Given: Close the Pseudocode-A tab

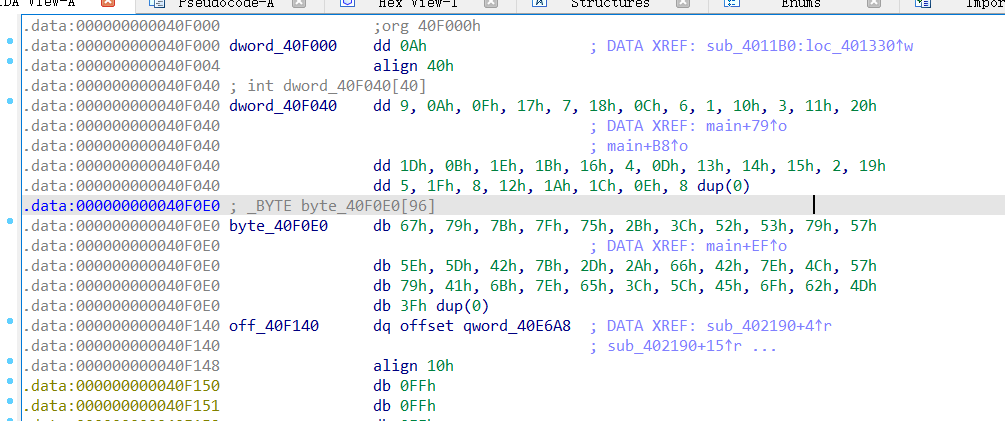Looking at the screenshot, I should click(x=299, y=4).
